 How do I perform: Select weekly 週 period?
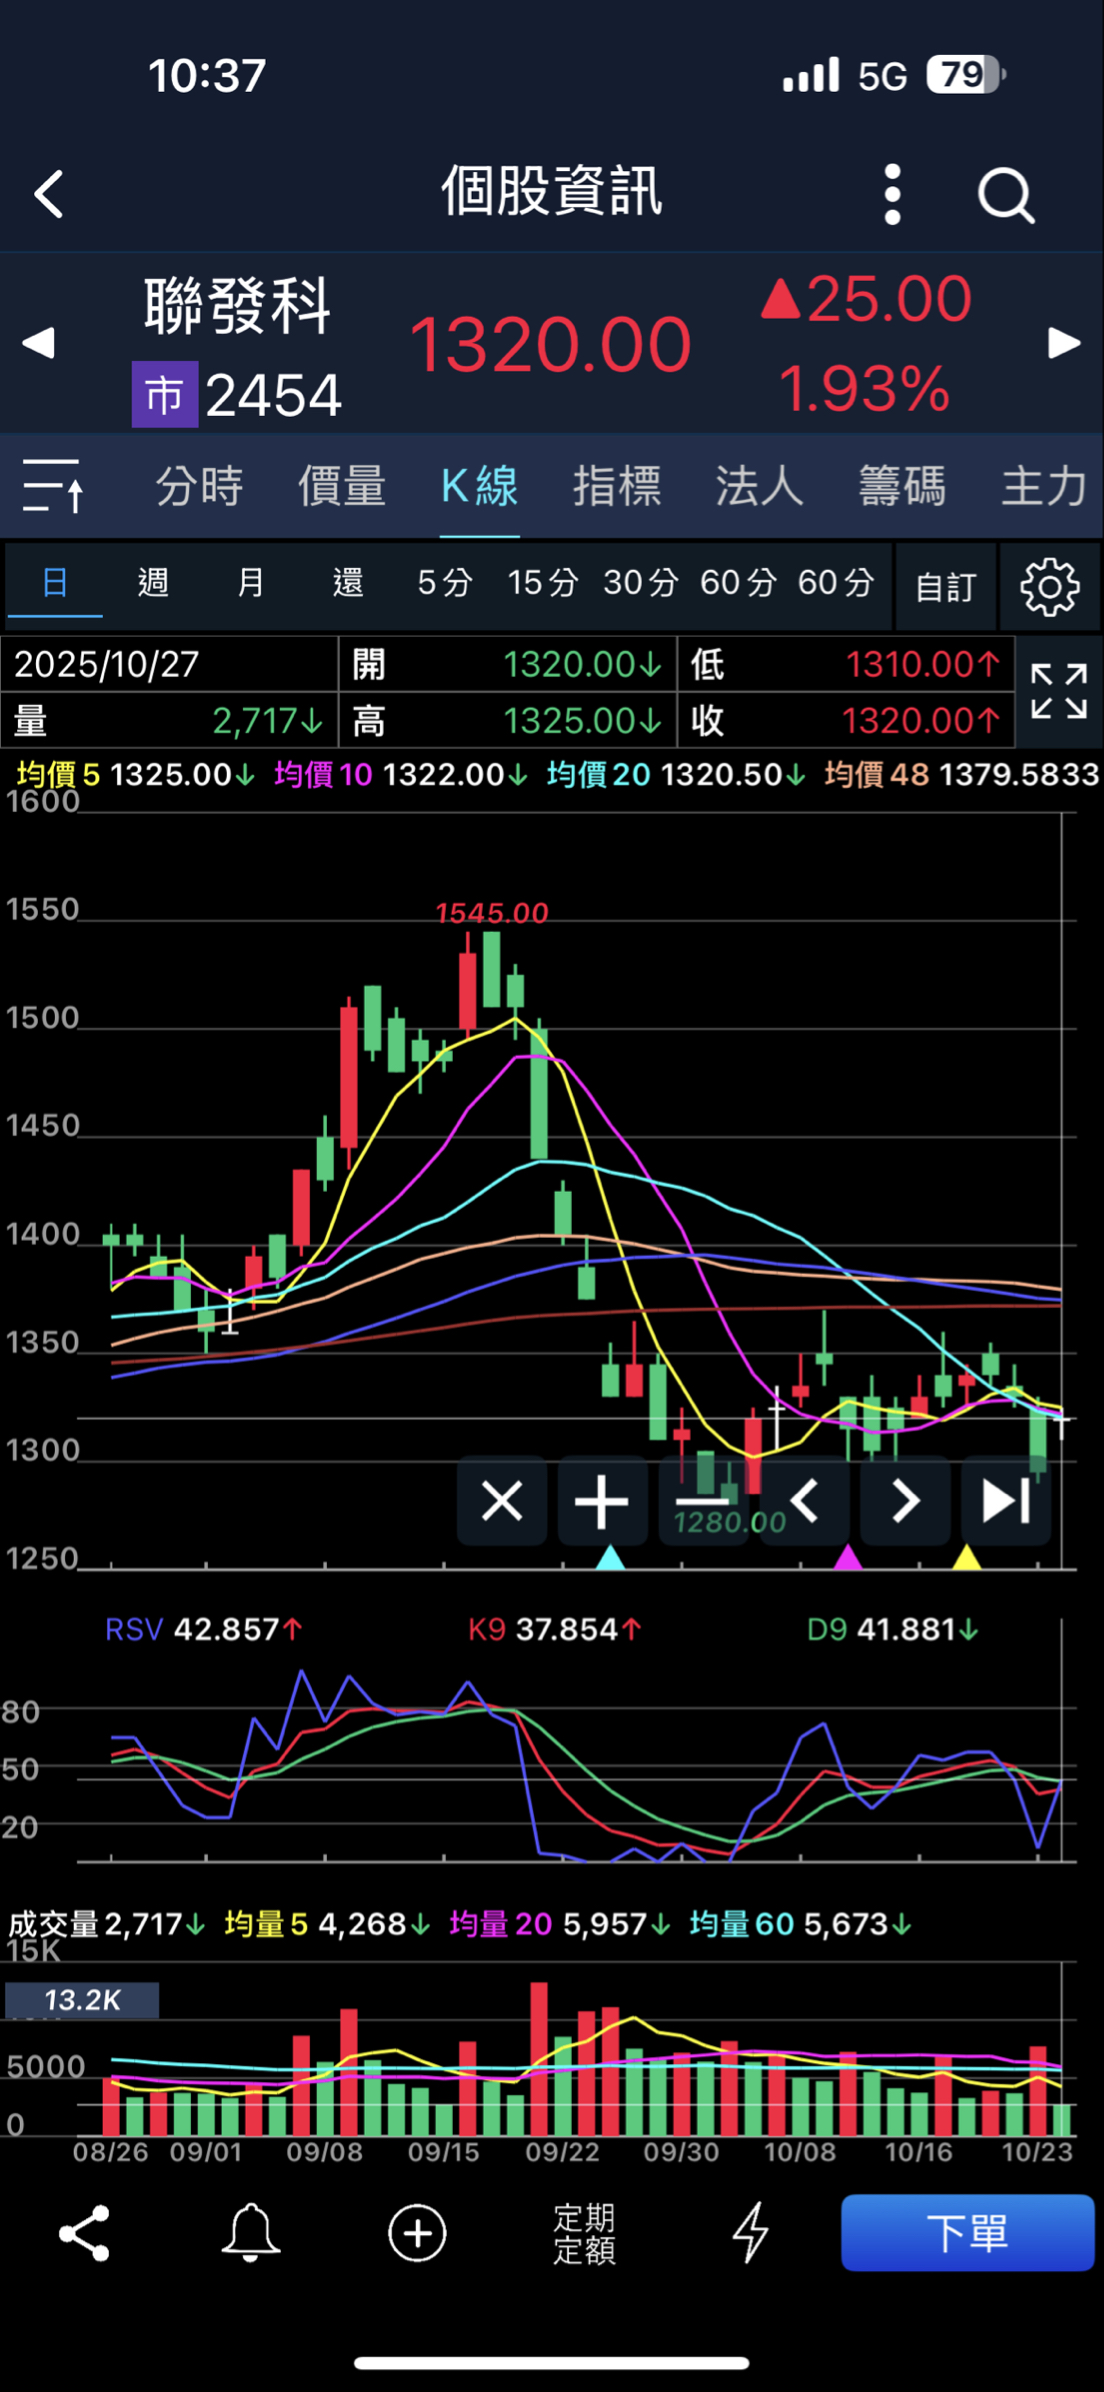coord(153,582)
